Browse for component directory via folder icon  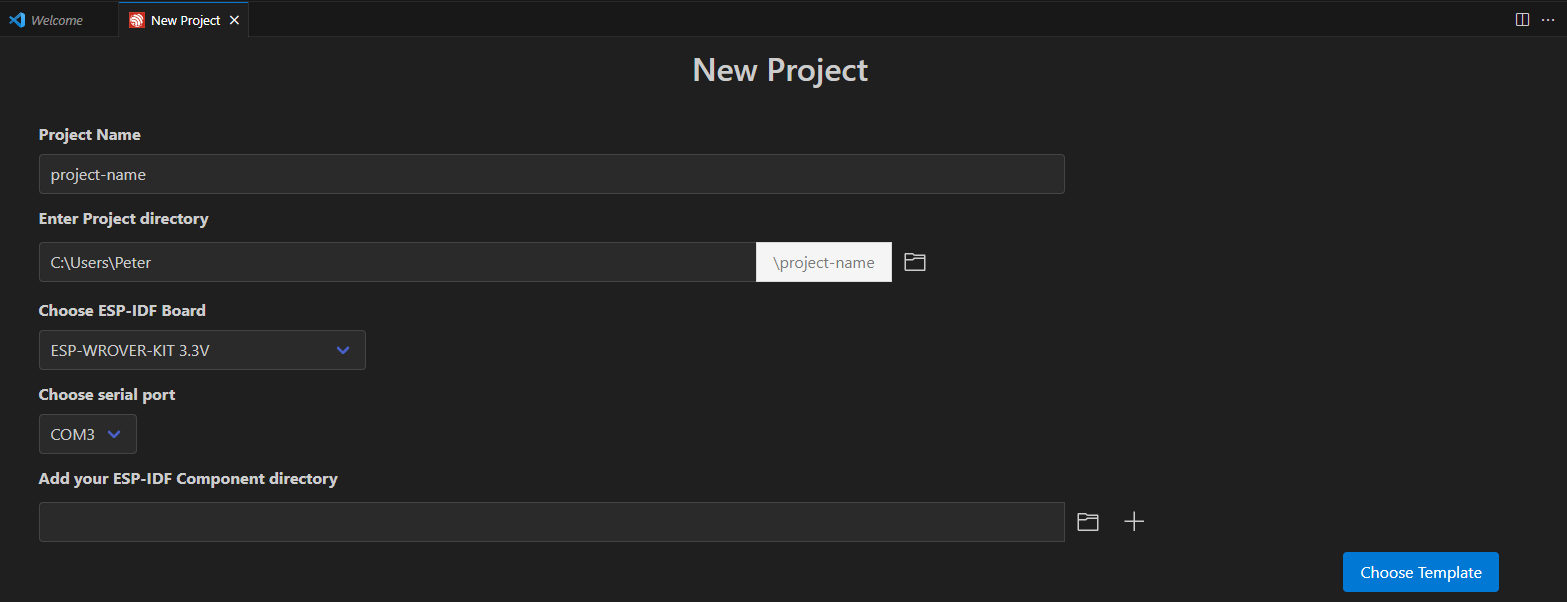click(x=1087, y=522)
